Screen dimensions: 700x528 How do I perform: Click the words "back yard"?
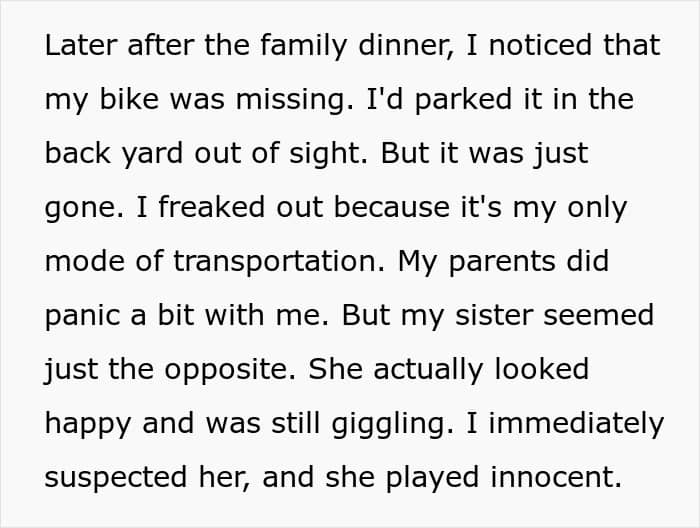coord(114,155)
